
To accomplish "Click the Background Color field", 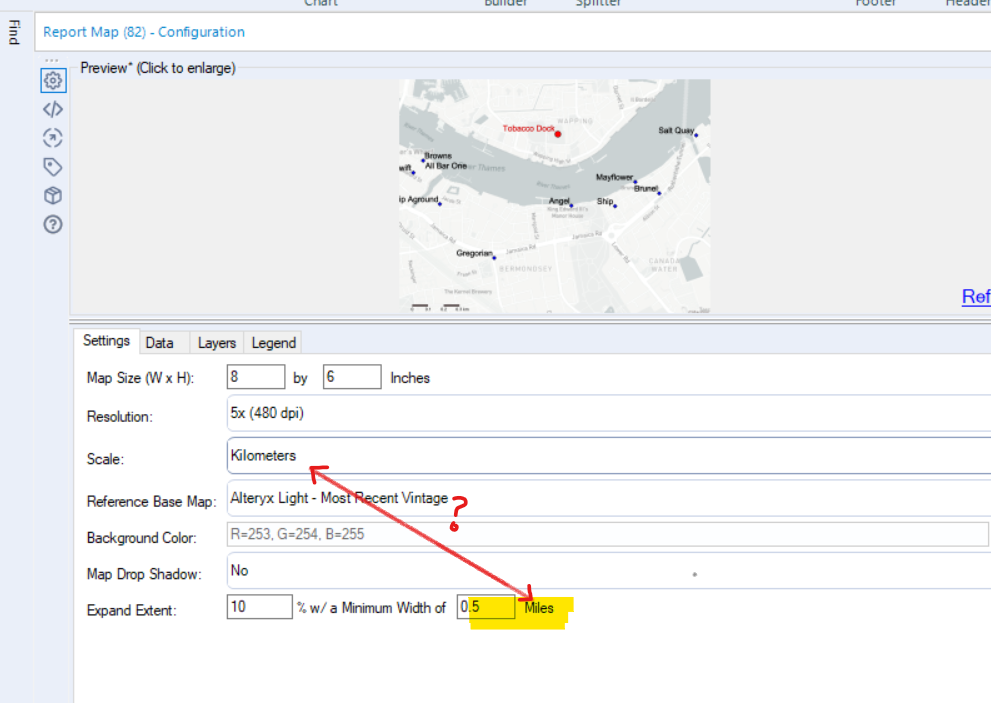I will pos(607,534).
